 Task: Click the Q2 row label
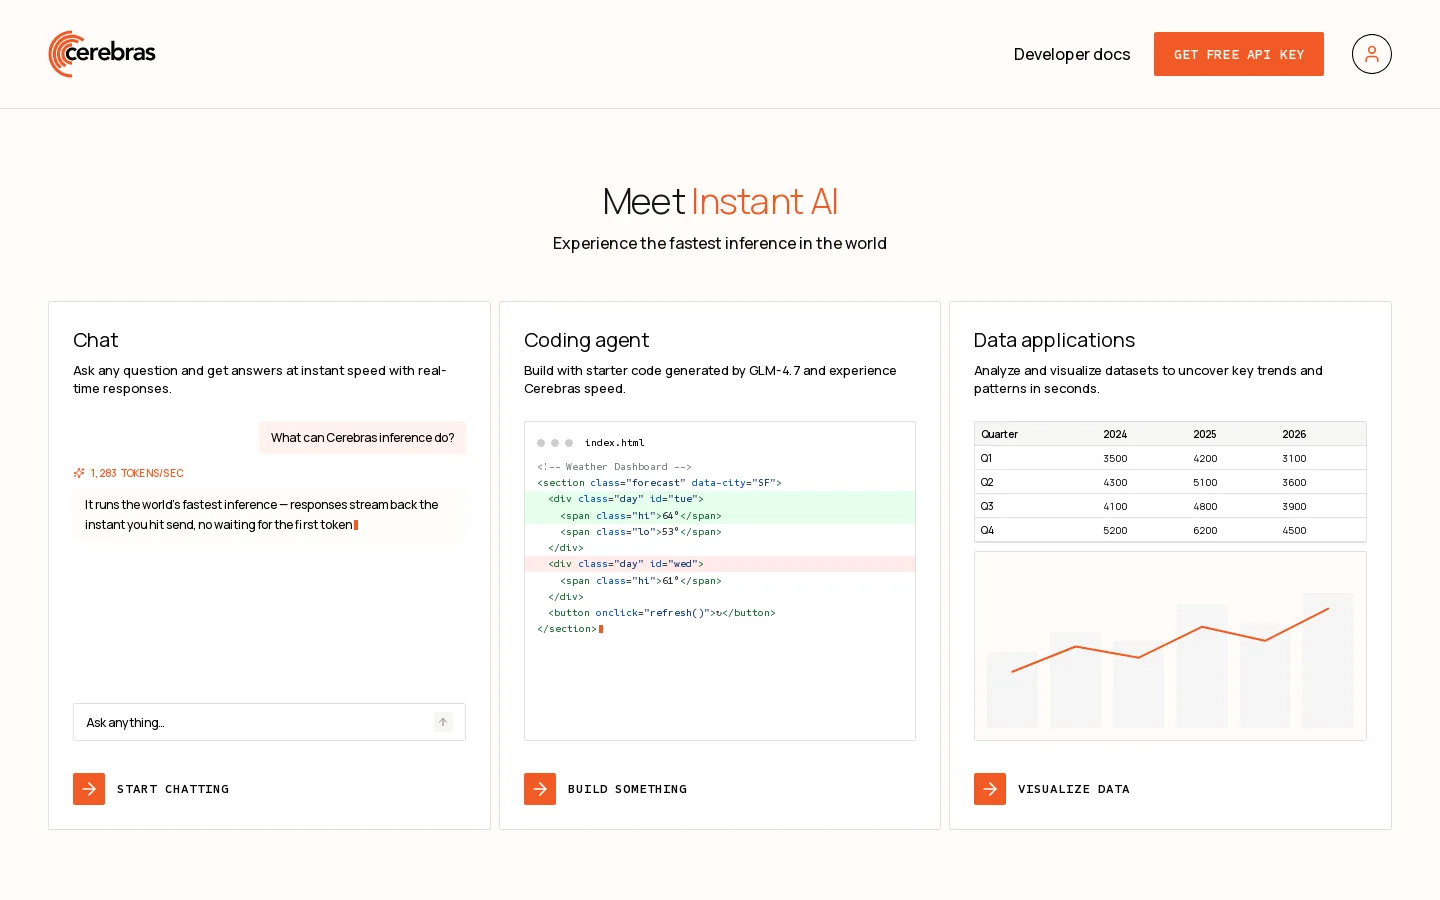pos(987,482)
